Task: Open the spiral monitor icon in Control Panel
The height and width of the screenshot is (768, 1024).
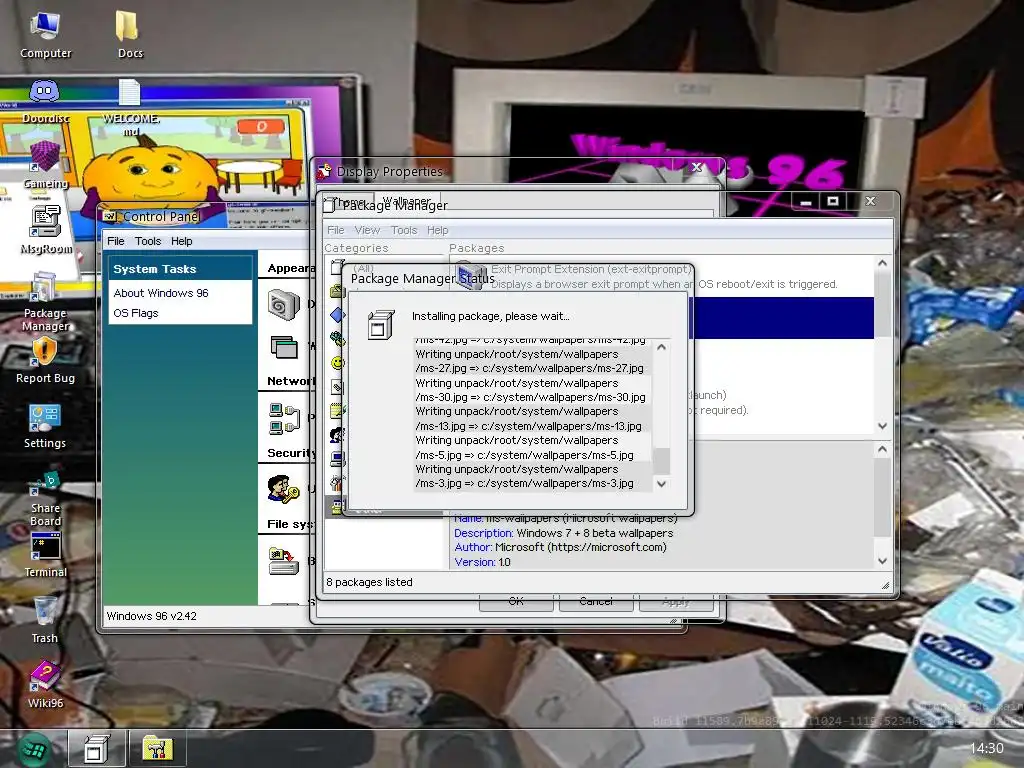Action: pos(283,305)
